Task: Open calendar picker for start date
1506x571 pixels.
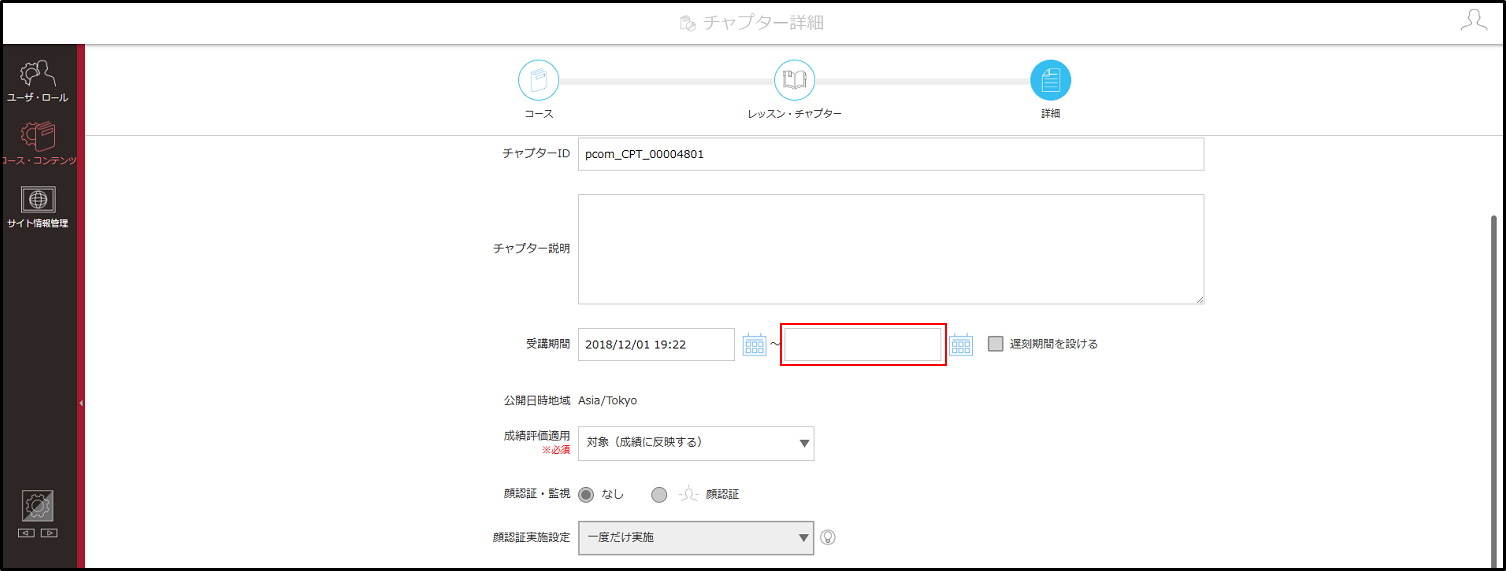Action: click(x=754, y=344)
